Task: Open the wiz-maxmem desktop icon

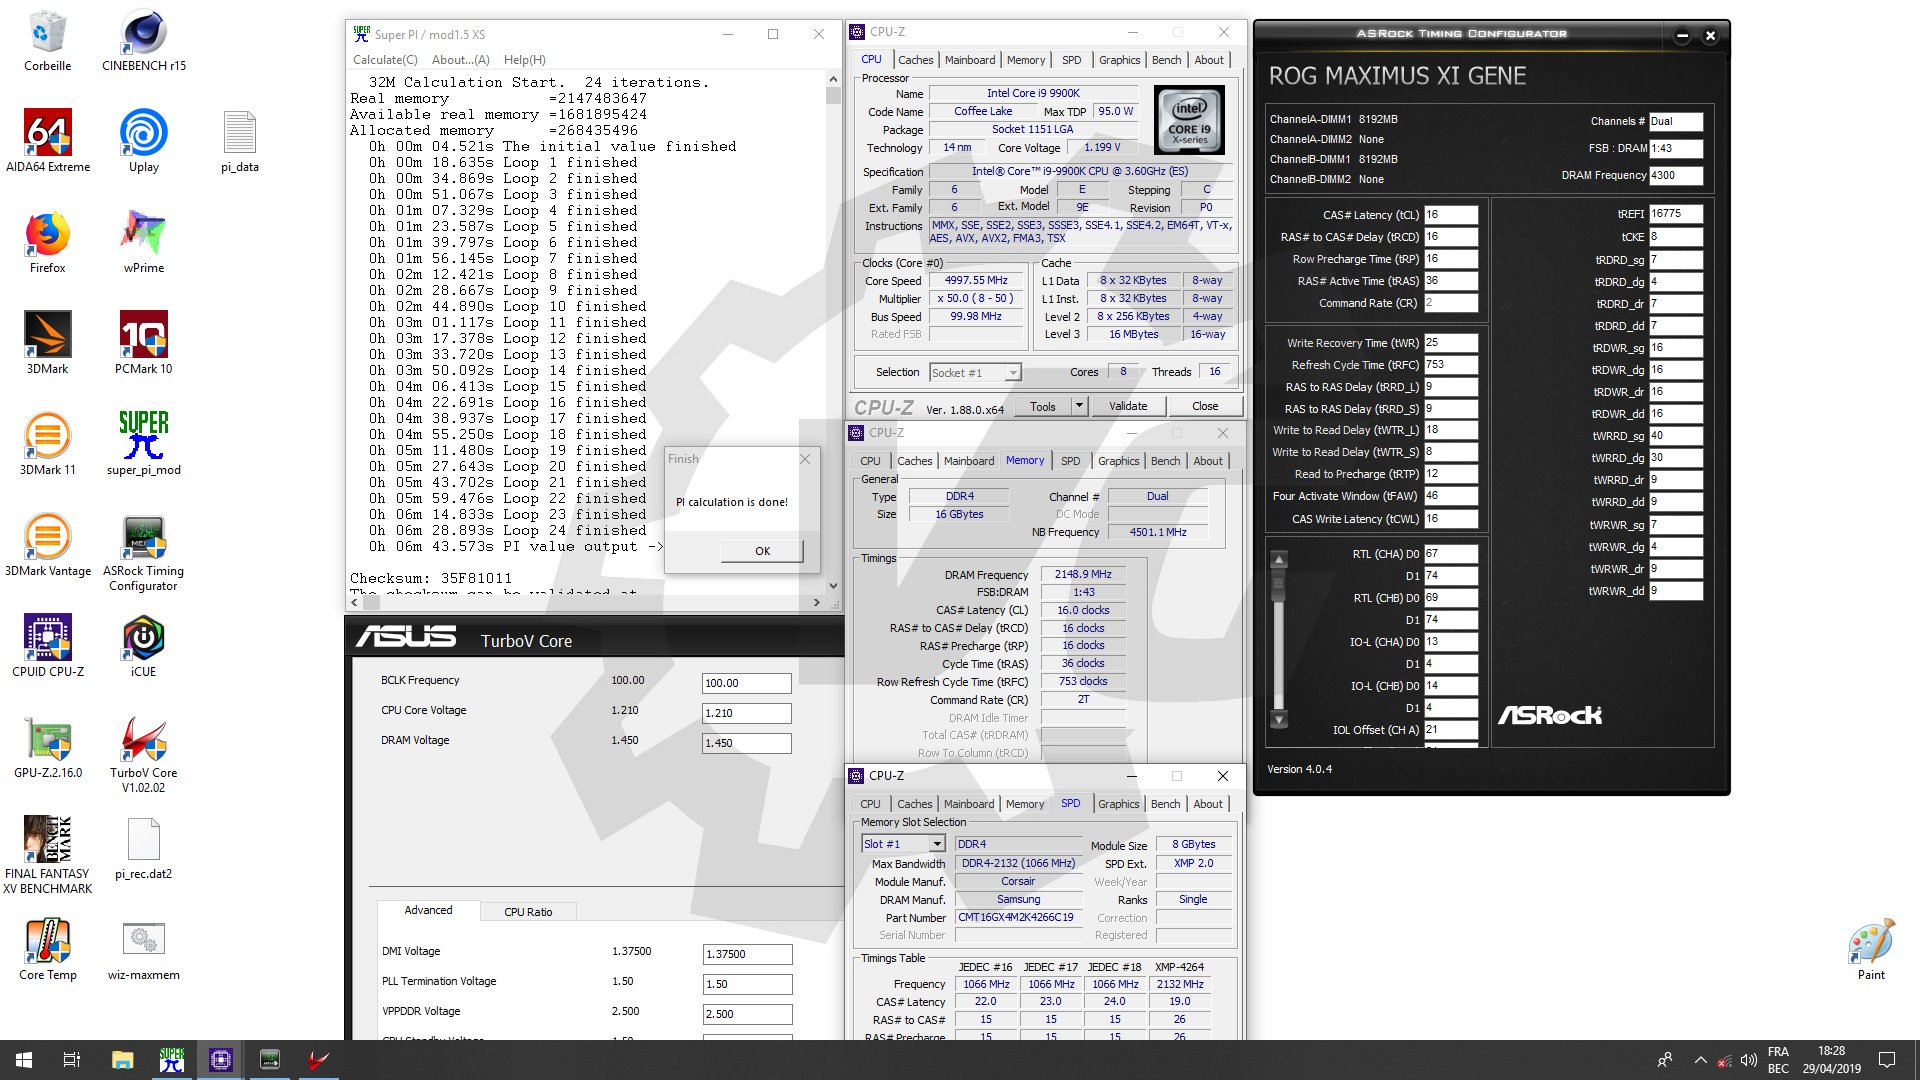Action: point(144,950)
